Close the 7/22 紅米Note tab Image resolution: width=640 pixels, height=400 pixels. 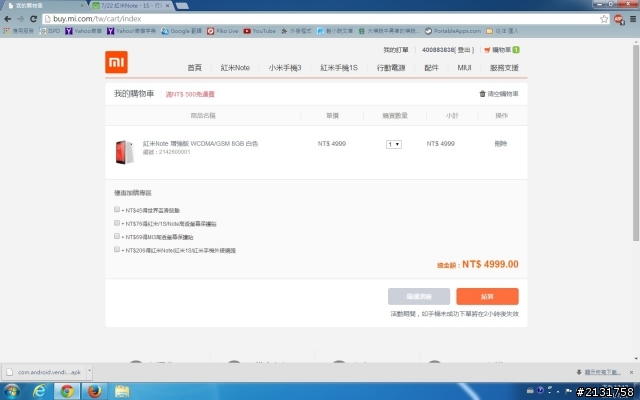167,6
